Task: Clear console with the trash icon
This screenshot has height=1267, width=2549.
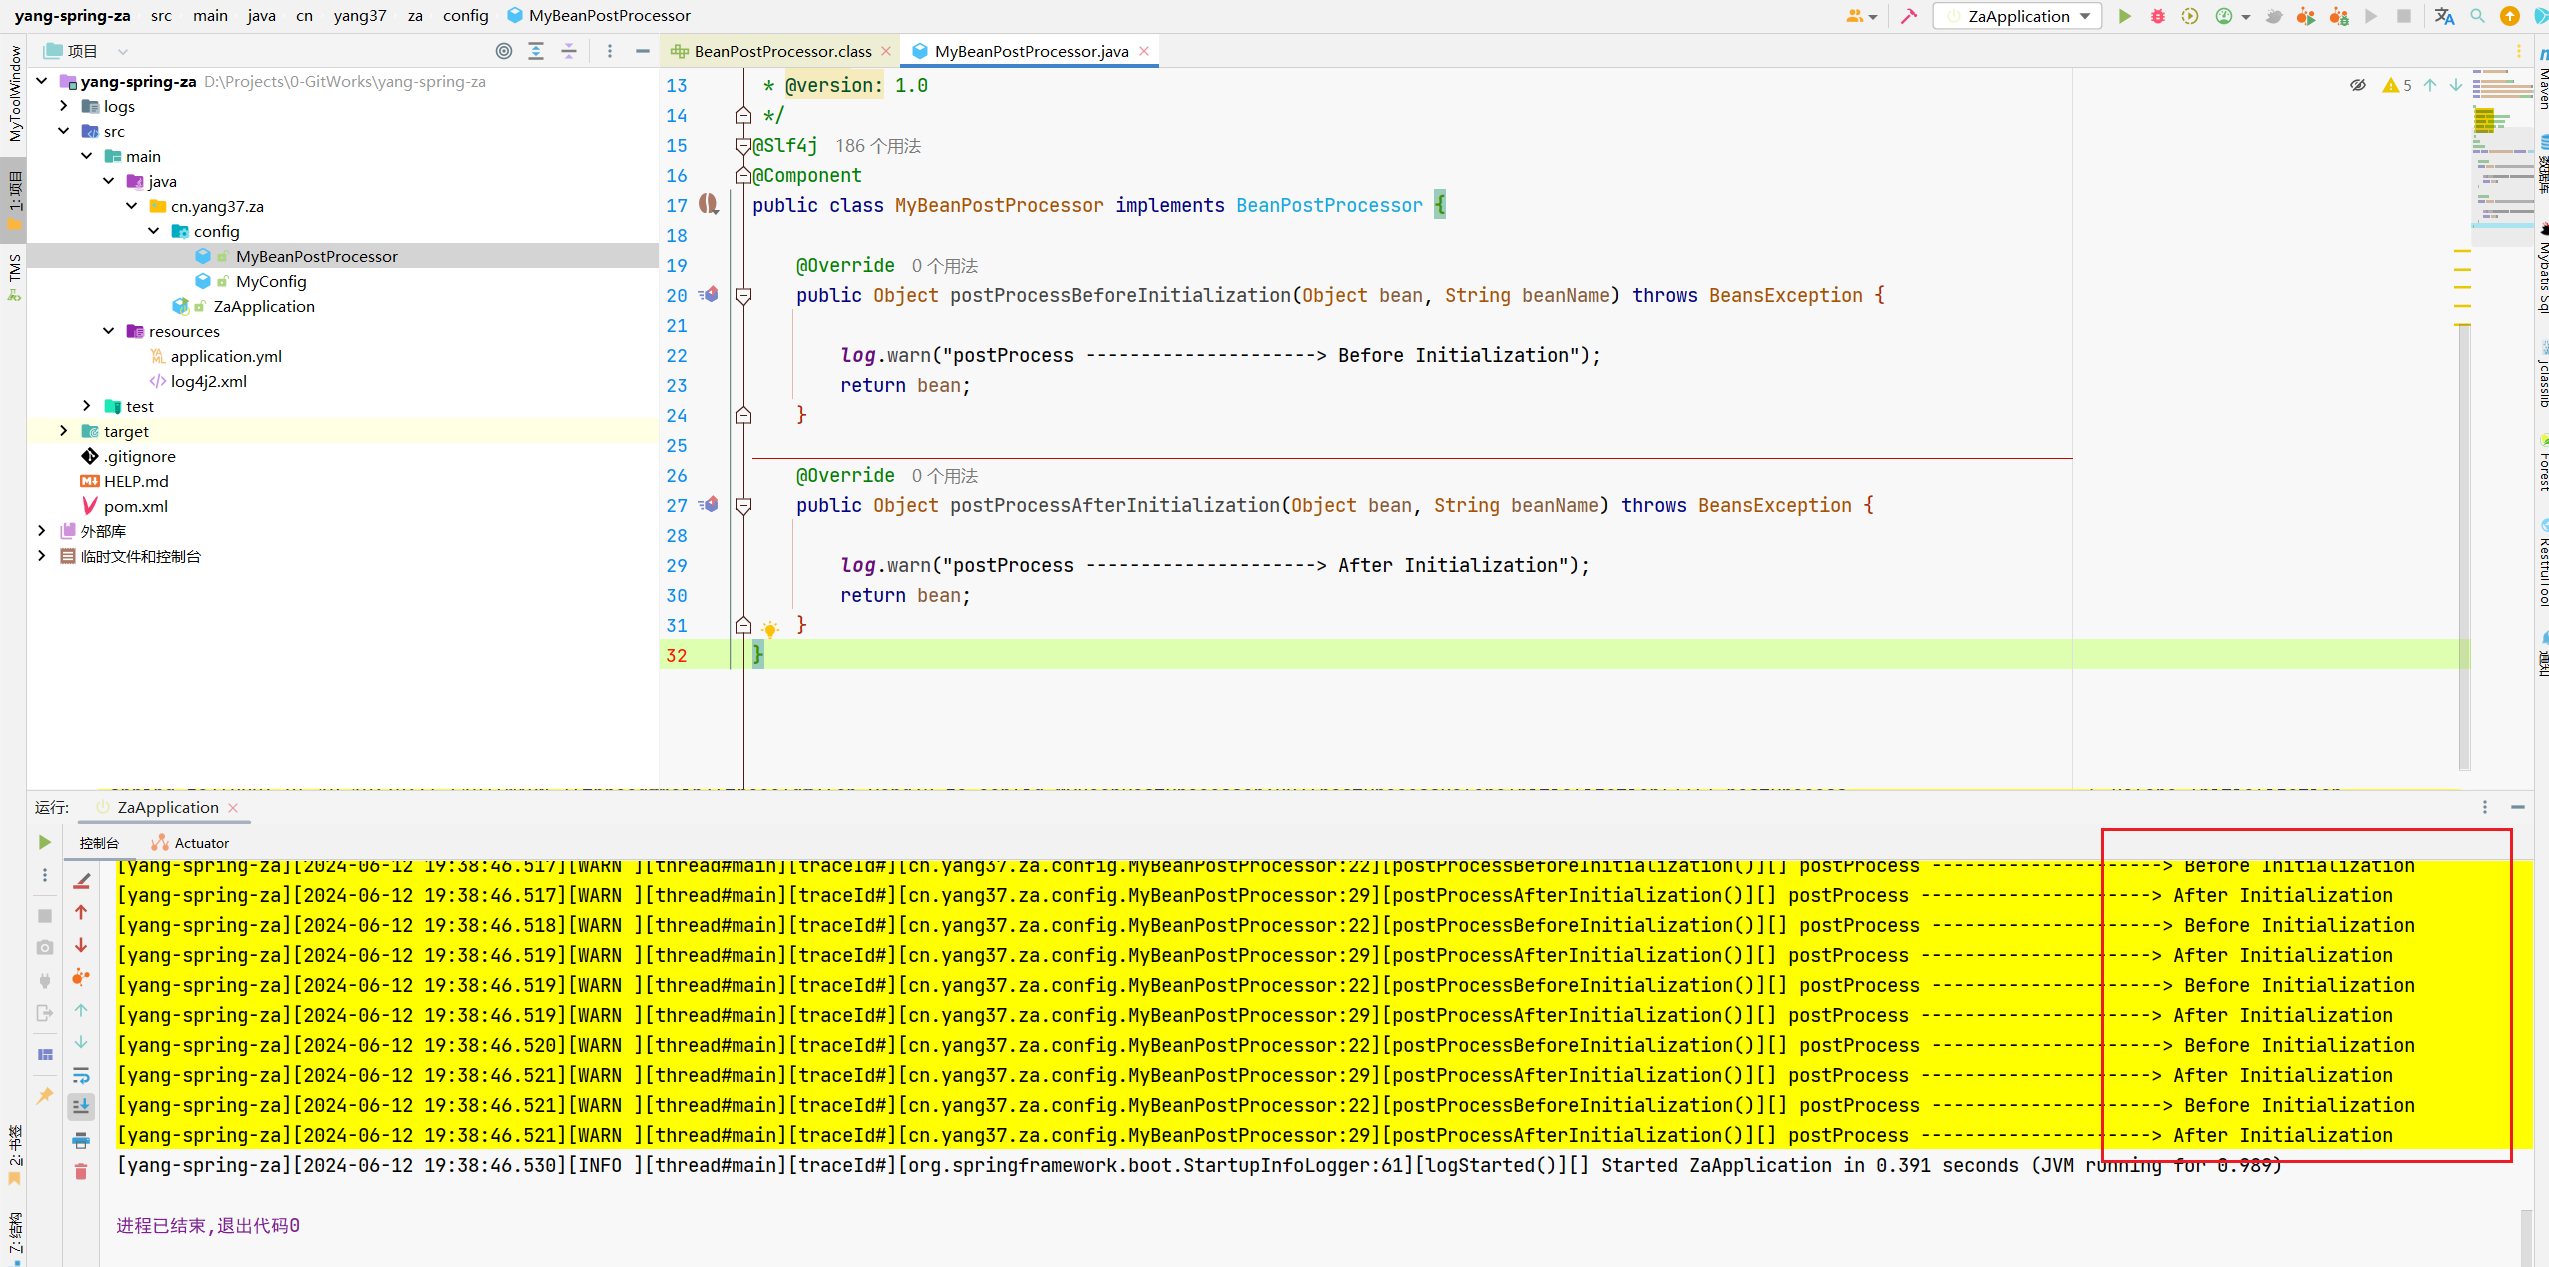Action: point(81,1171)
